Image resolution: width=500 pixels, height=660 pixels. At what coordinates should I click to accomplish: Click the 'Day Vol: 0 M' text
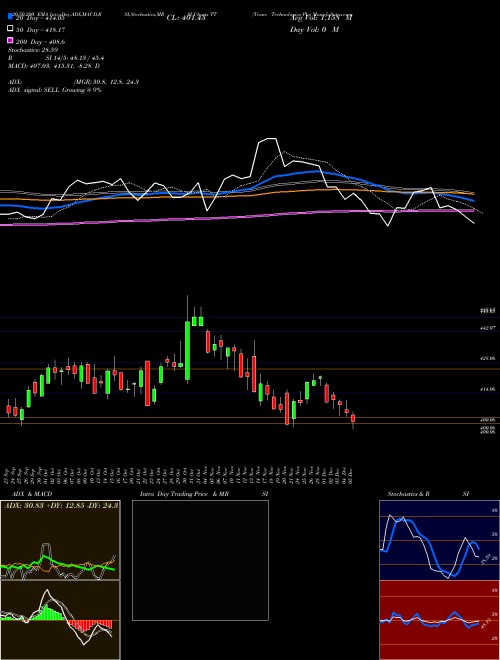click(x=314, y=30)
